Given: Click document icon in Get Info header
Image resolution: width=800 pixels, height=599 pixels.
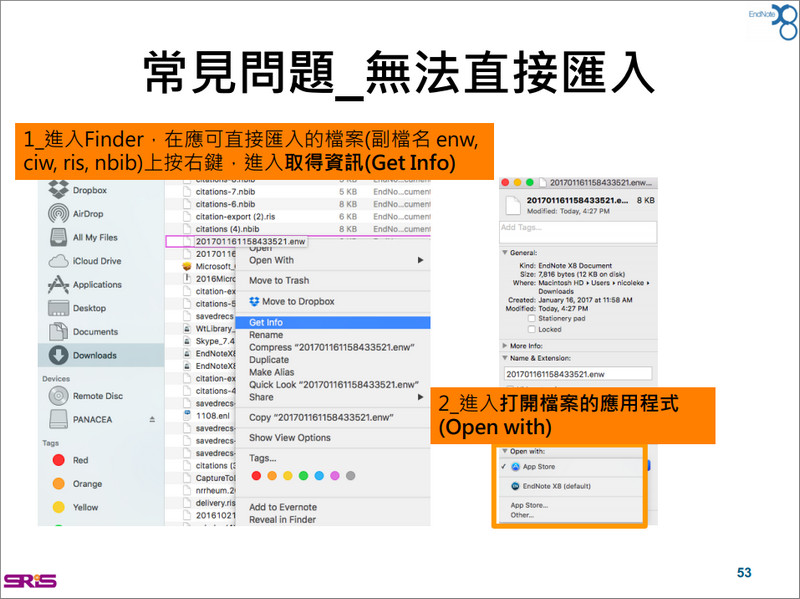Looking at the screenshot, I should pos(513,205).
